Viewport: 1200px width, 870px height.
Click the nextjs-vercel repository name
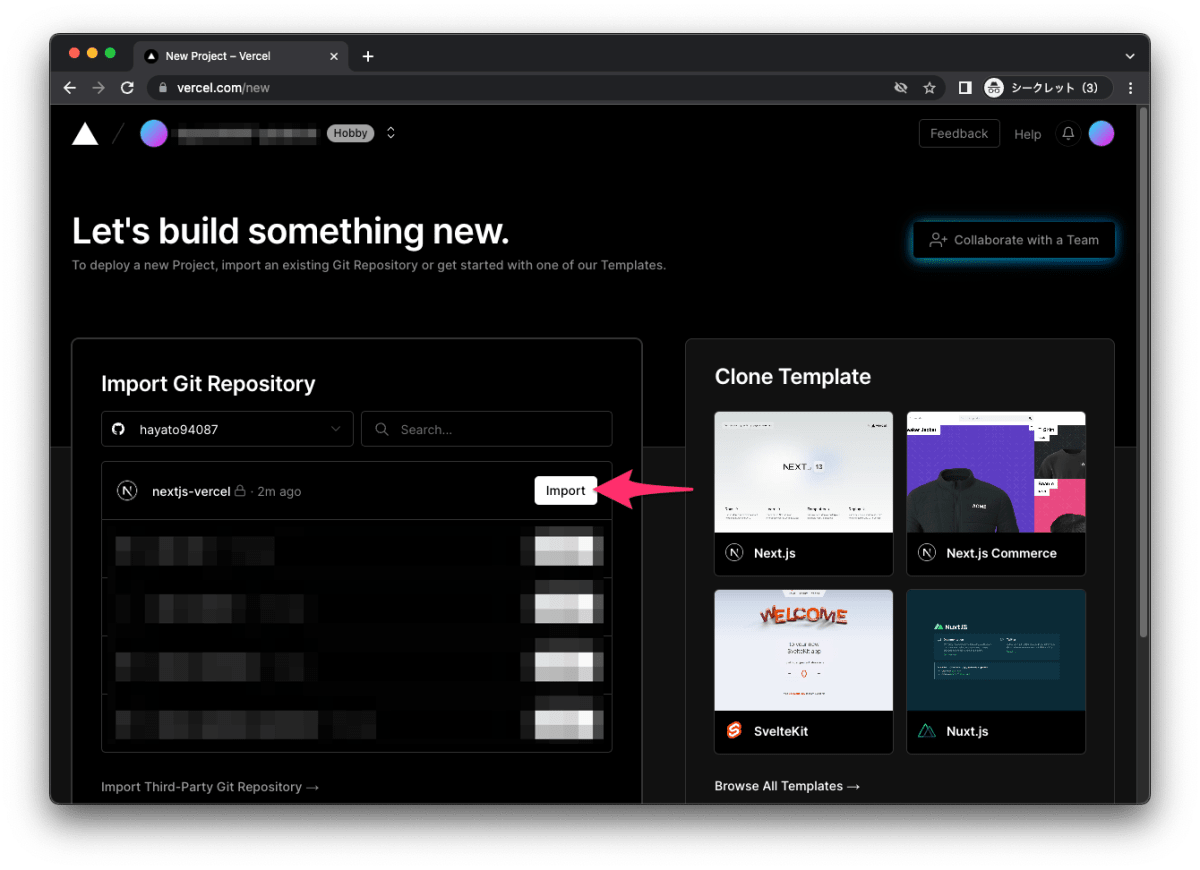point(191,491)
